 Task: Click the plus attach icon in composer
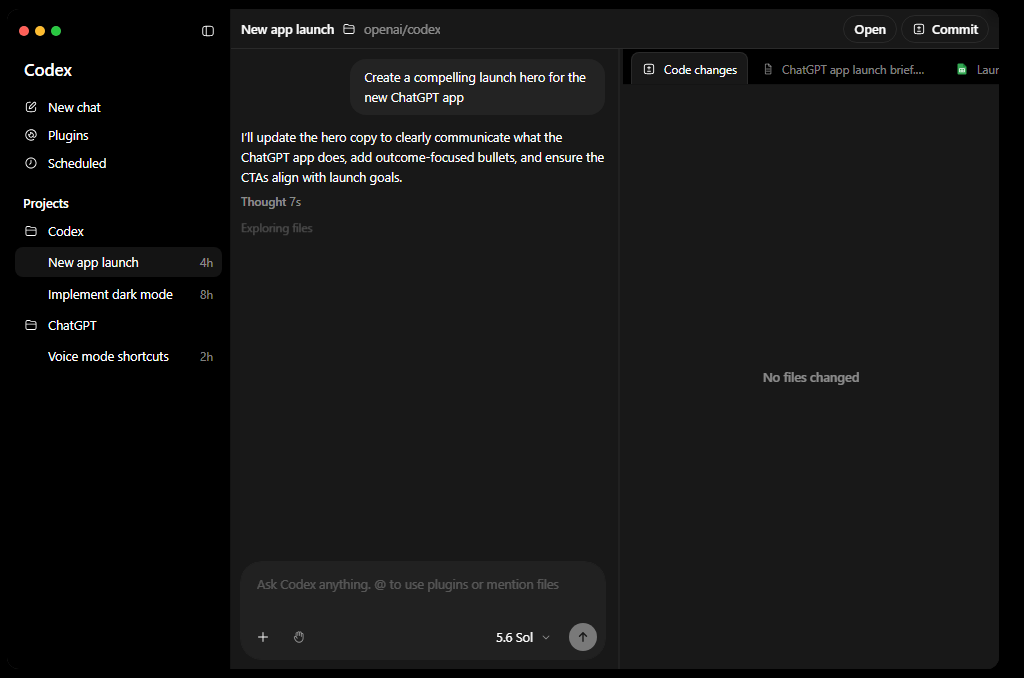click(263, 637)
